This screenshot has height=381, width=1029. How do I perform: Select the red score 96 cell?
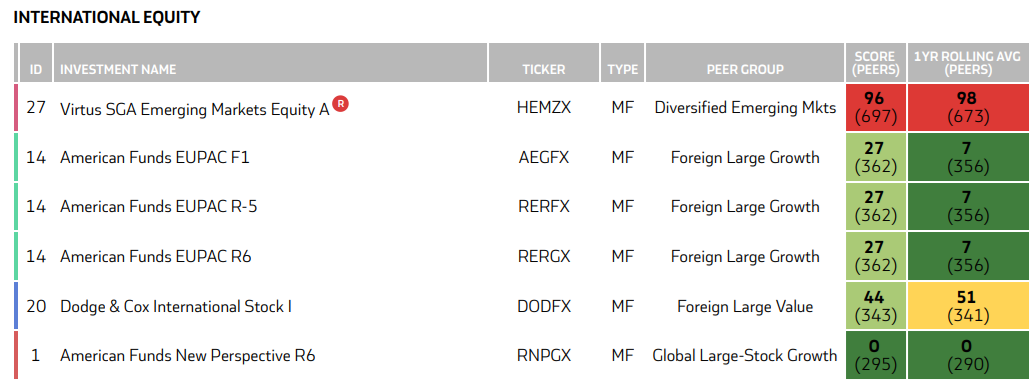[x=875, y=108]
